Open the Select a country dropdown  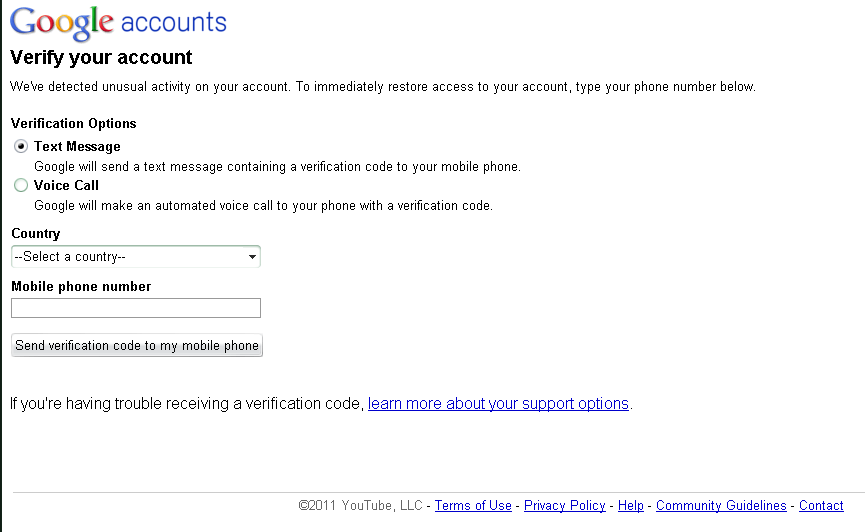[136, 257]
